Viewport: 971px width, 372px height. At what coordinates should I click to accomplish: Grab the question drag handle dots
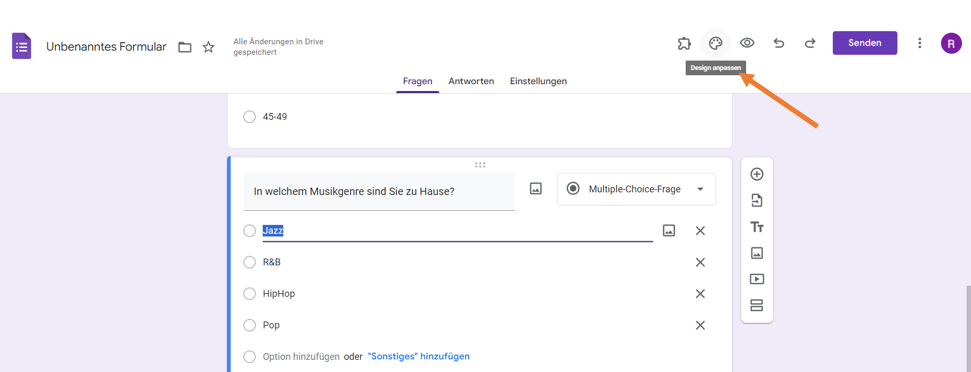click(x=480, y=165)
